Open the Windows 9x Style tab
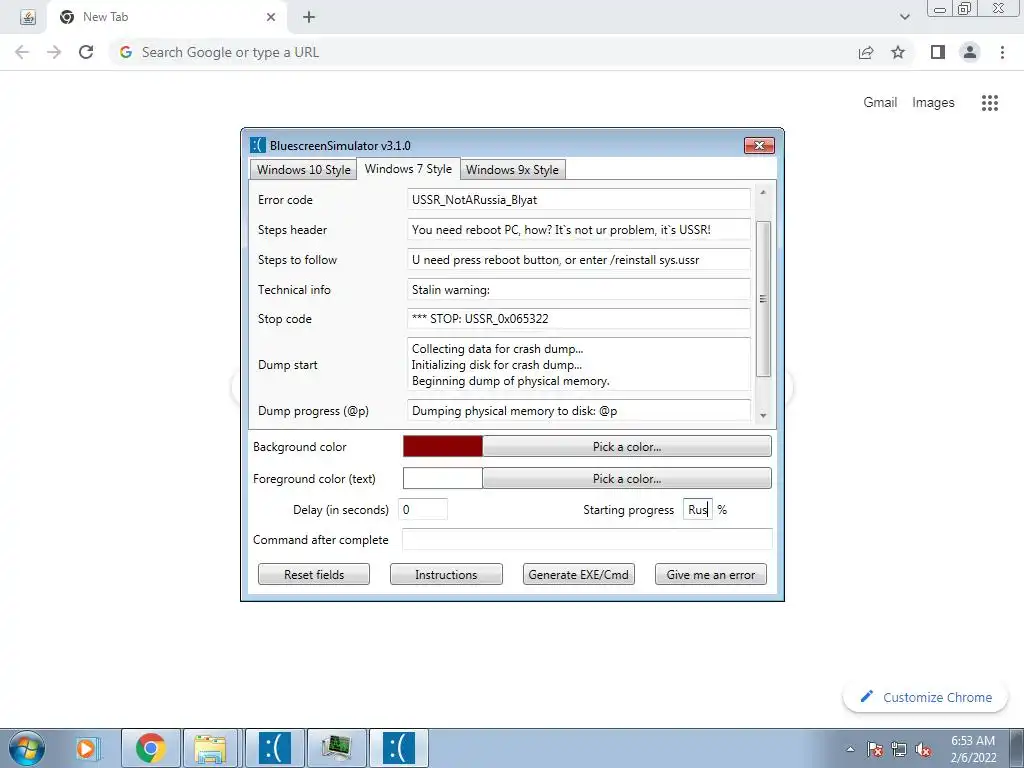Image resolution: width=1024 pixels, height=768 pixels. click(x=512, y=170)
